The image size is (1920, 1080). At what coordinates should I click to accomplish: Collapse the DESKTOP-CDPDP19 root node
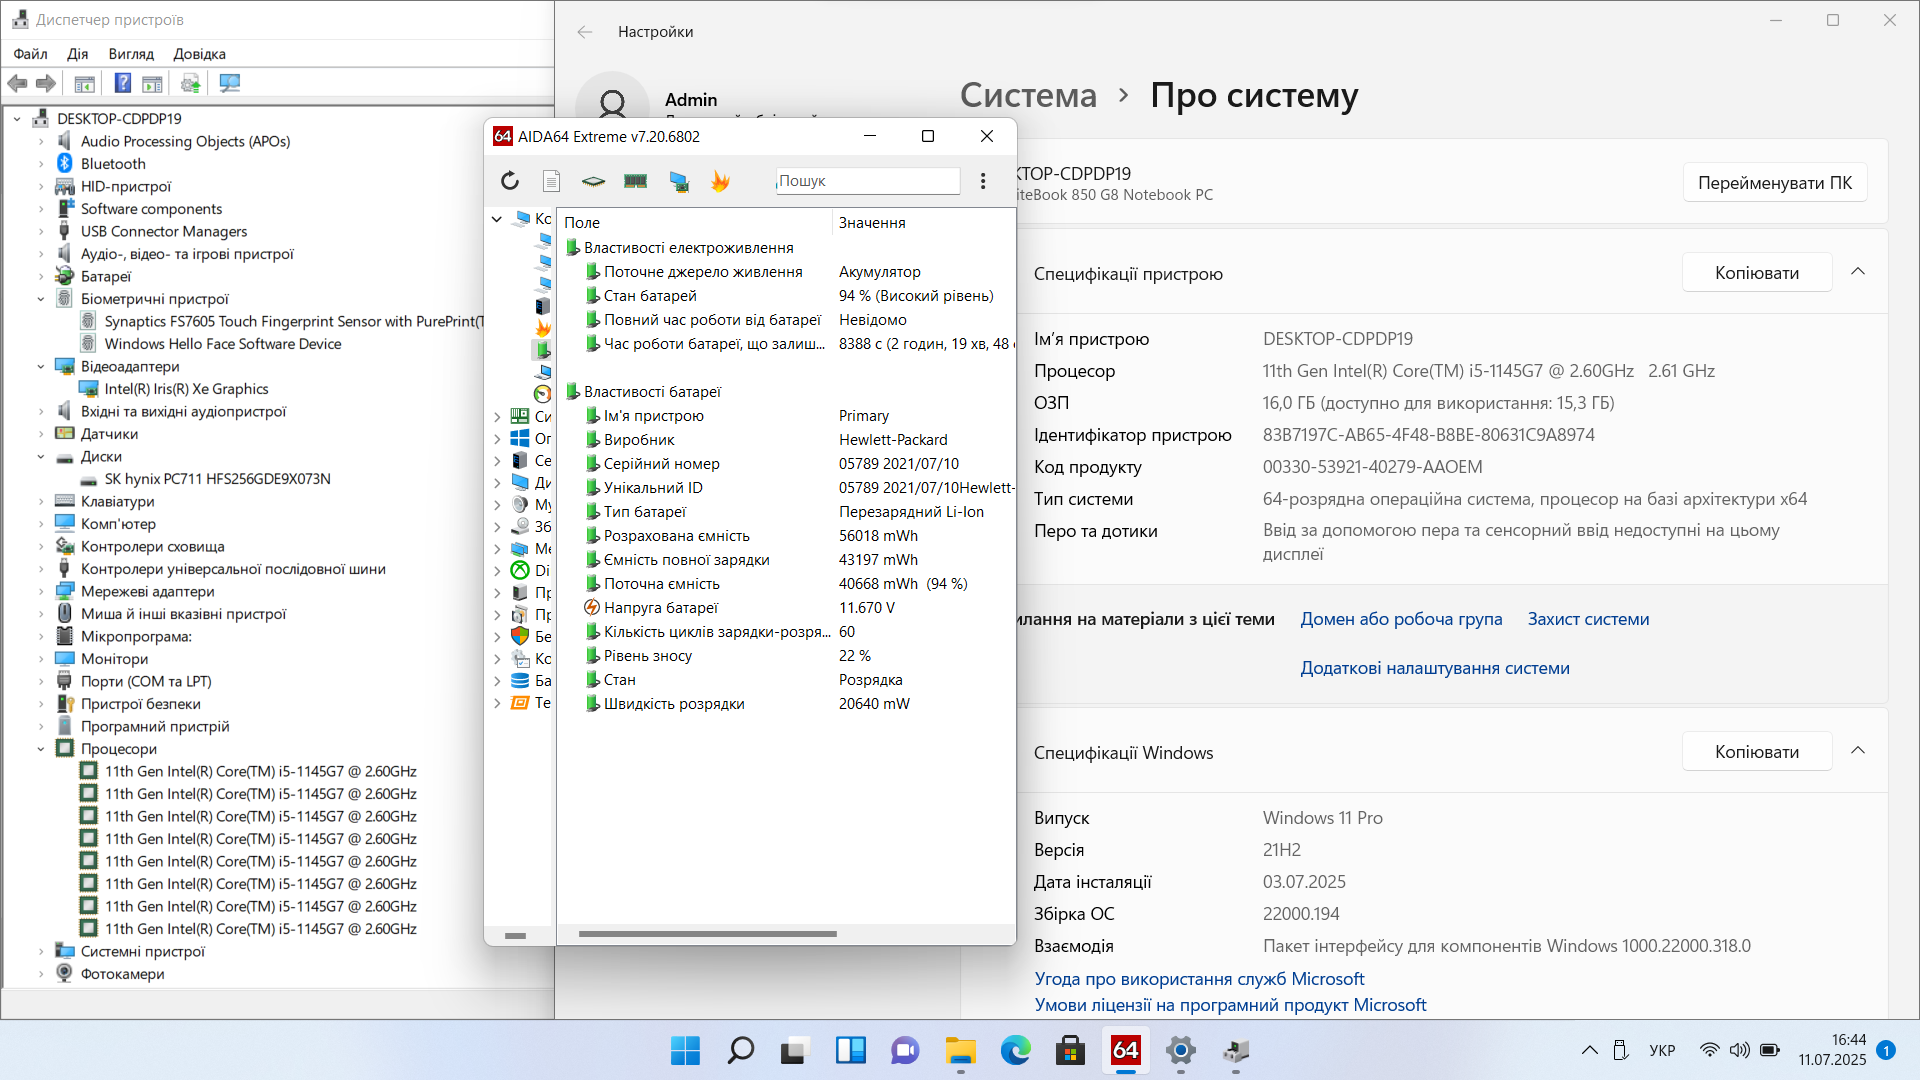tap(17, 119)
